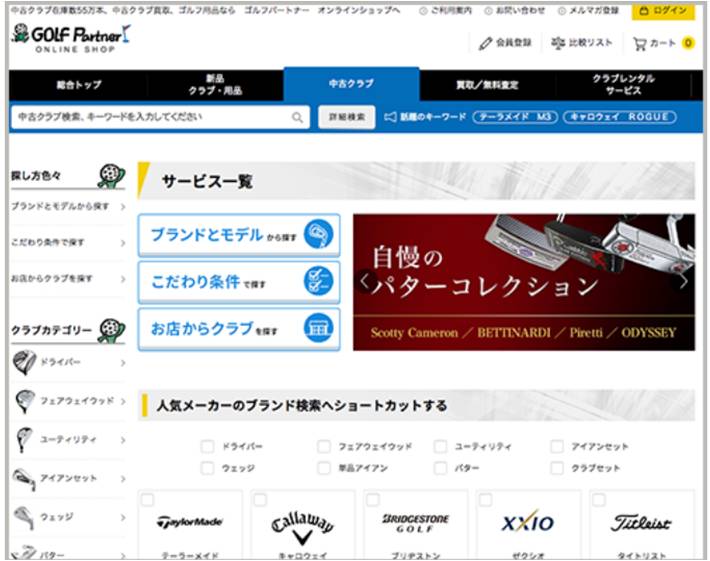
Task: Click the store icon on お店からクラブ button
Action: pyautogui.click(x=318, y=328)
